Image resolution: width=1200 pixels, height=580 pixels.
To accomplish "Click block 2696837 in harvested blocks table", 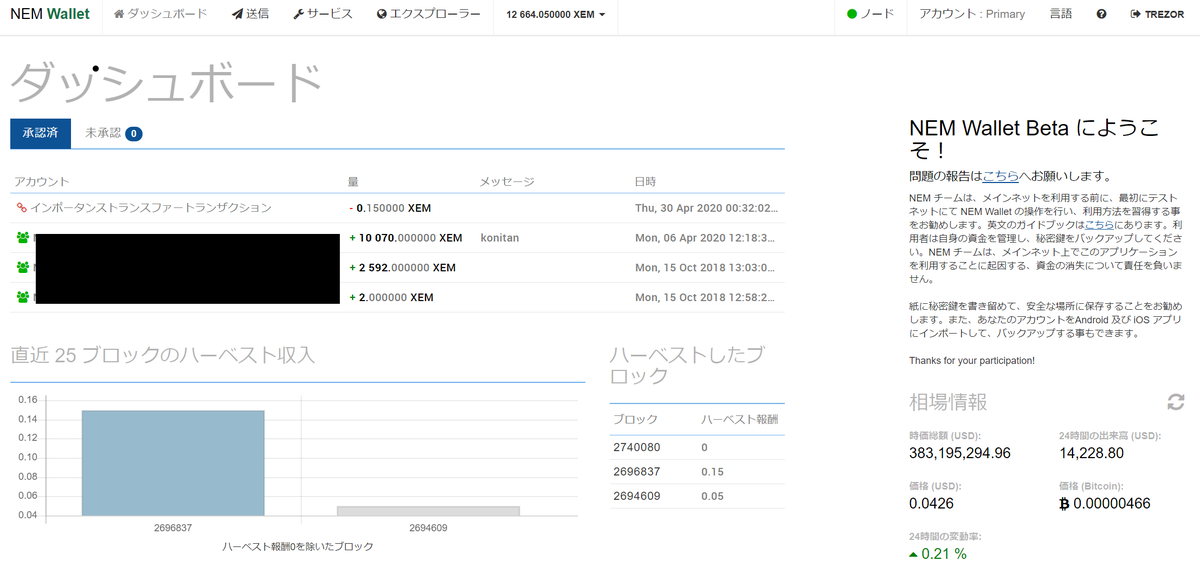I will click(636, 472).
